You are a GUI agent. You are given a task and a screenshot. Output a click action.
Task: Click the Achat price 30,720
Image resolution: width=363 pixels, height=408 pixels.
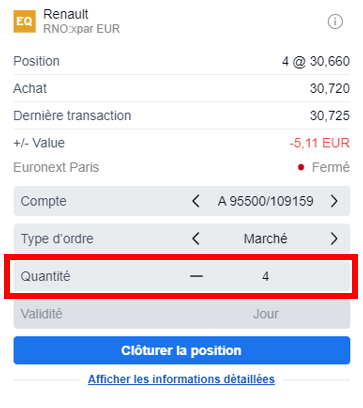tap(330, 89)
